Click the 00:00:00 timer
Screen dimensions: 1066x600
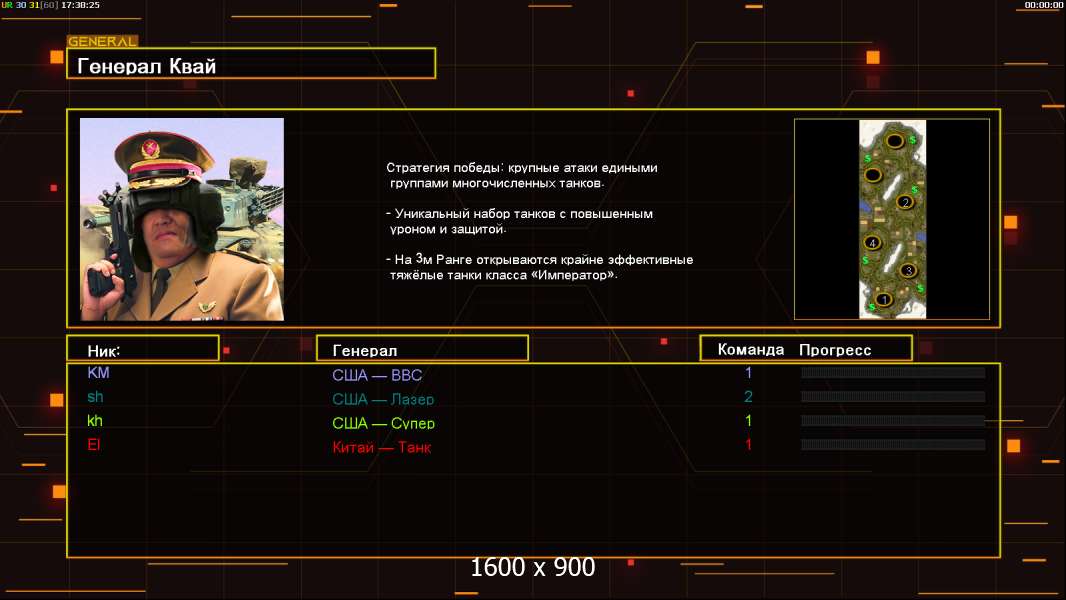tap(1044, 5)
